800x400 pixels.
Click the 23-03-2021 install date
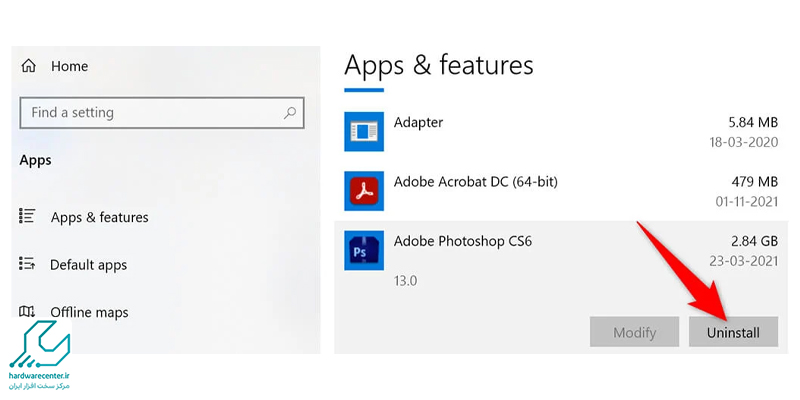coord(744,261)
